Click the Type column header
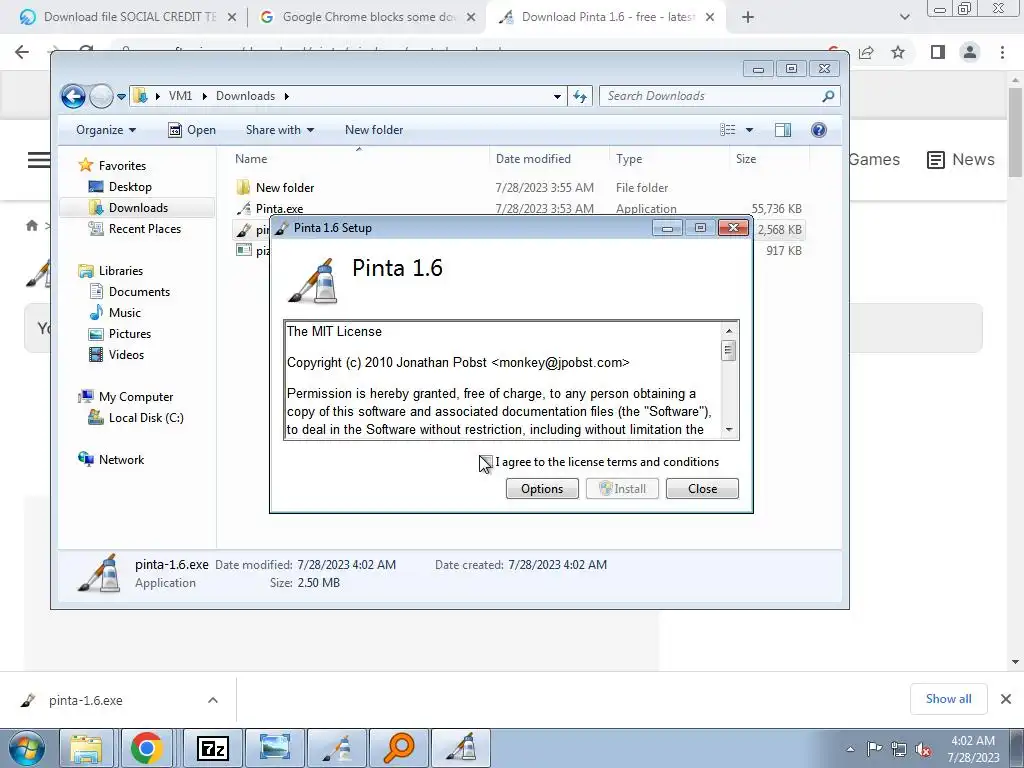Image resolution: width=1024 pixels, height=768 pixels. [x=669, y=159]
